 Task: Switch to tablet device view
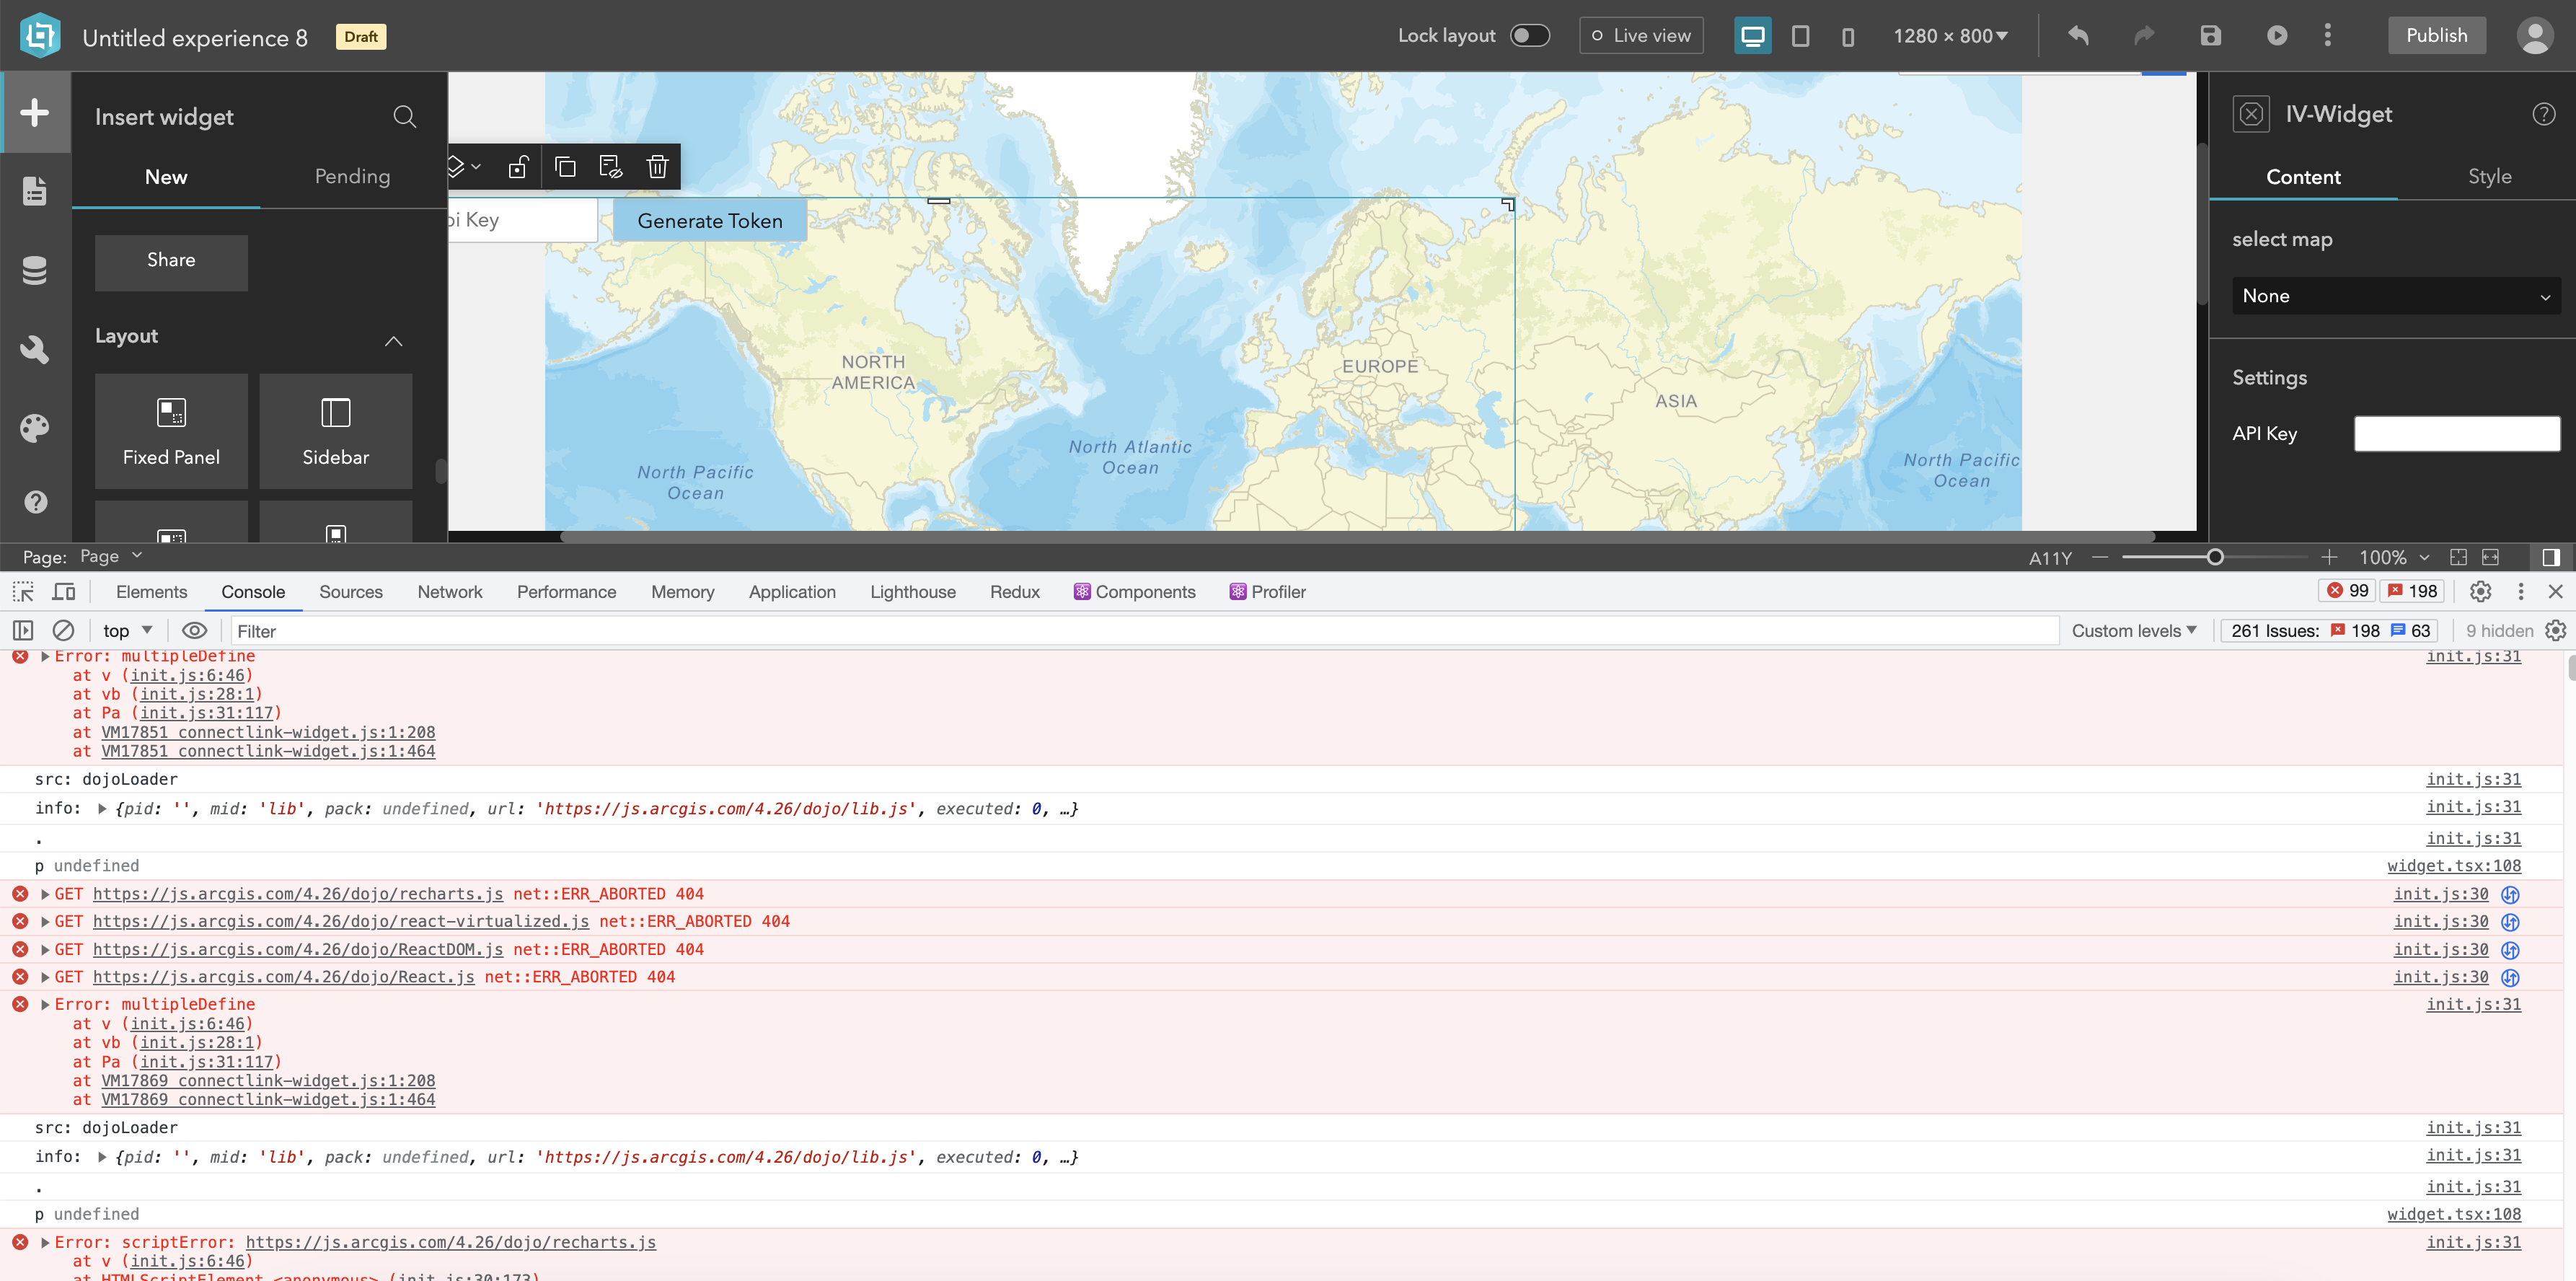[x=1800, y=36]
